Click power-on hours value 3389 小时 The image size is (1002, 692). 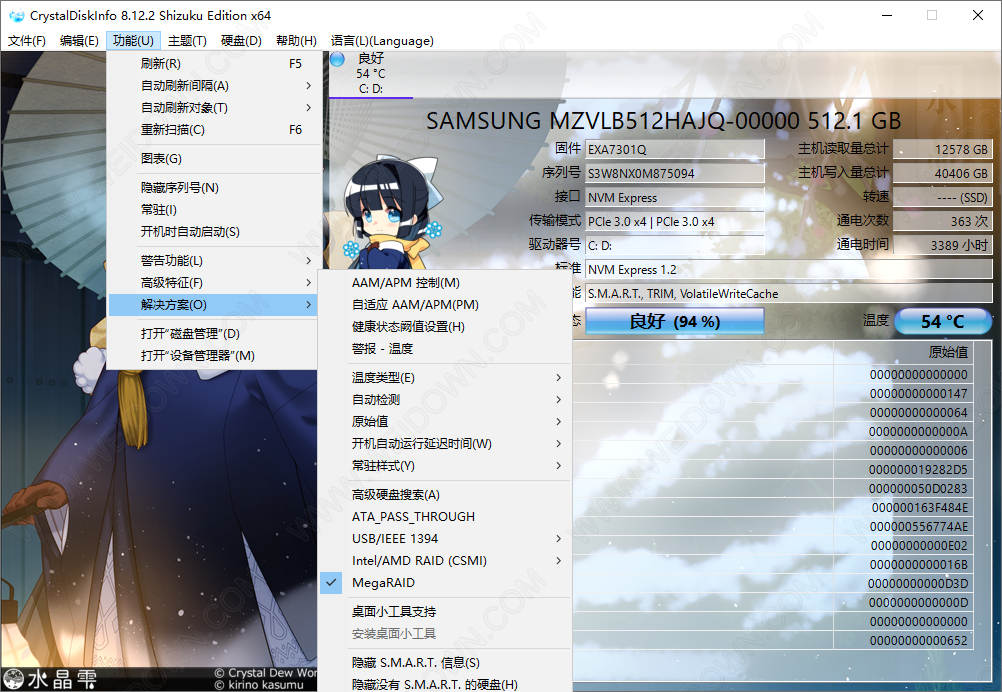(942, 245)
